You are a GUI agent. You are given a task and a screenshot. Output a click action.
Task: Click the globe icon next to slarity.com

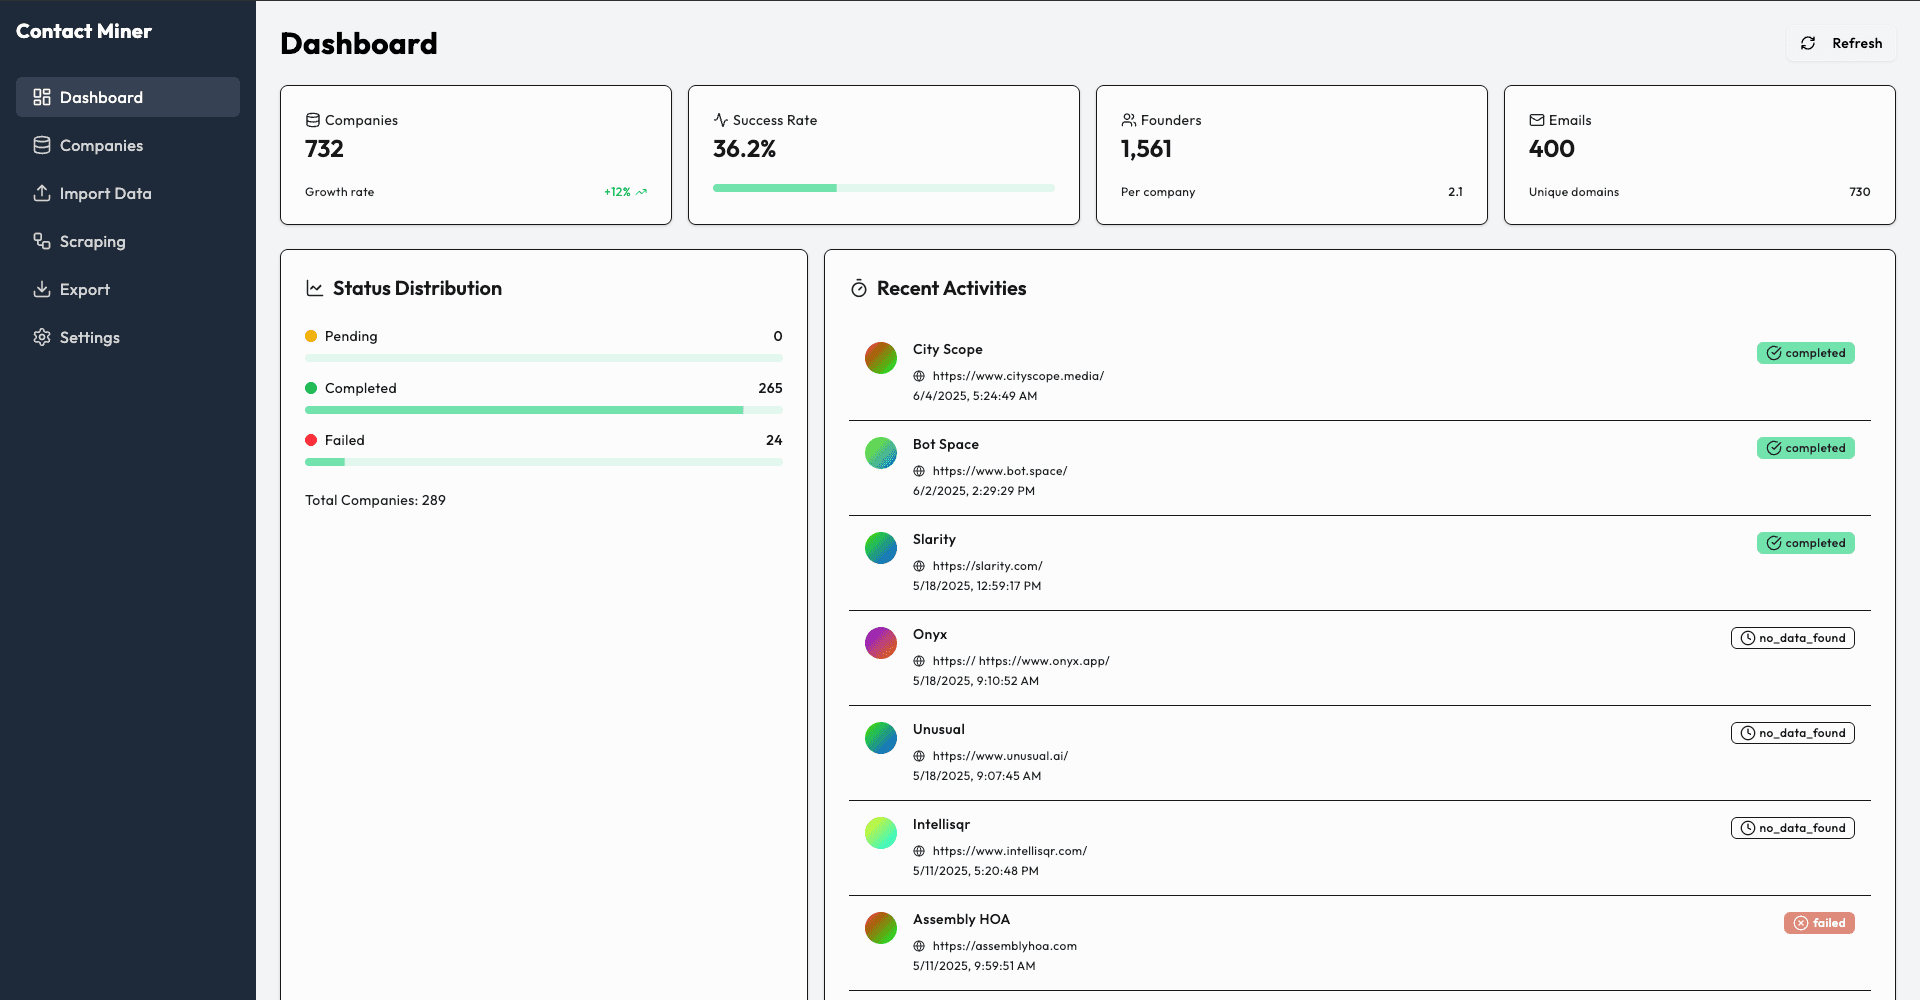pos(919,566)
